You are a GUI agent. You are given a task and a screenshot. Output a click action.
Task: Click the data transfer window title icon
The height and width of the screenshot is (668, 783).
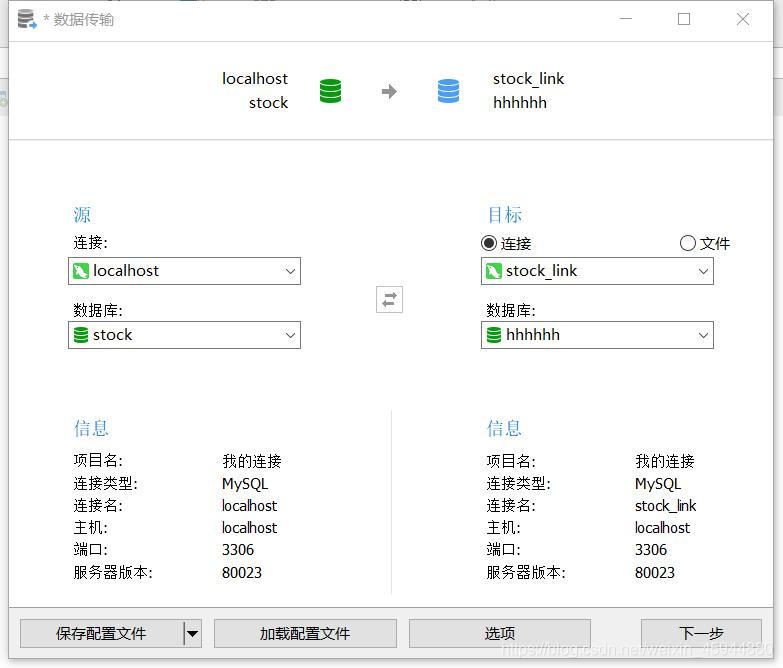[27, 19]
